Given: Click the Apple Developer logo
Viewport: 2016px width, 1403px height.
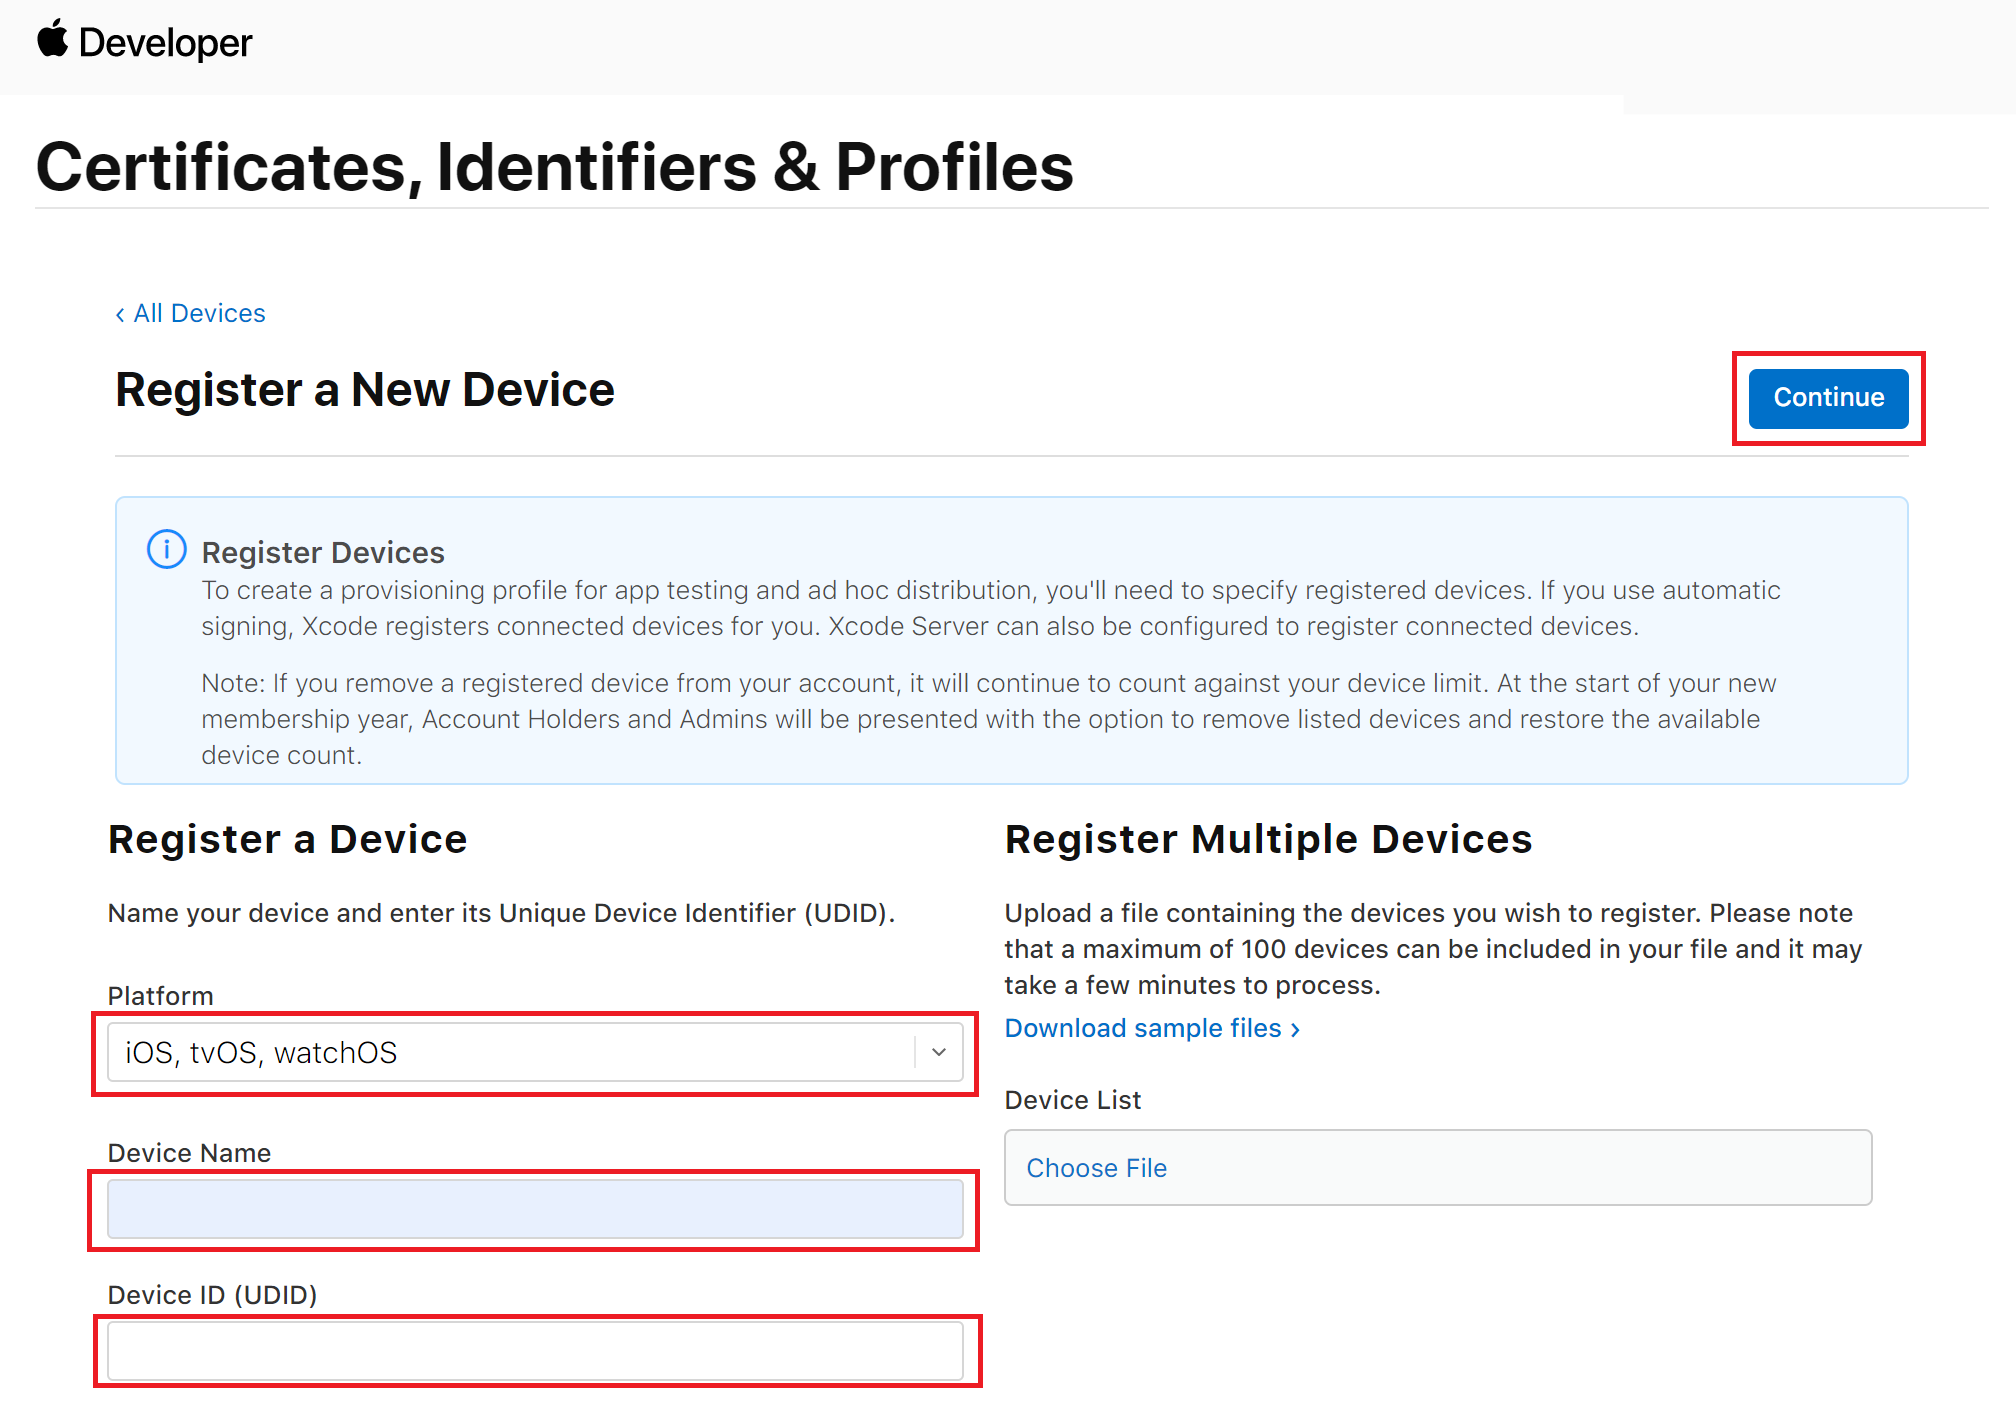Looking at the screenshot, I should [x=145, y=42].
